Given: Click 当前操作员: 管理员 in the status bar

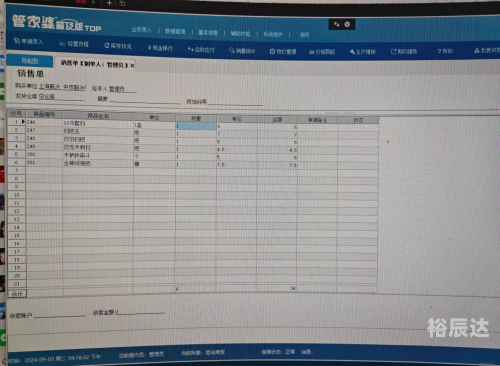Looking at the screenshot, I should coord(141,355).
